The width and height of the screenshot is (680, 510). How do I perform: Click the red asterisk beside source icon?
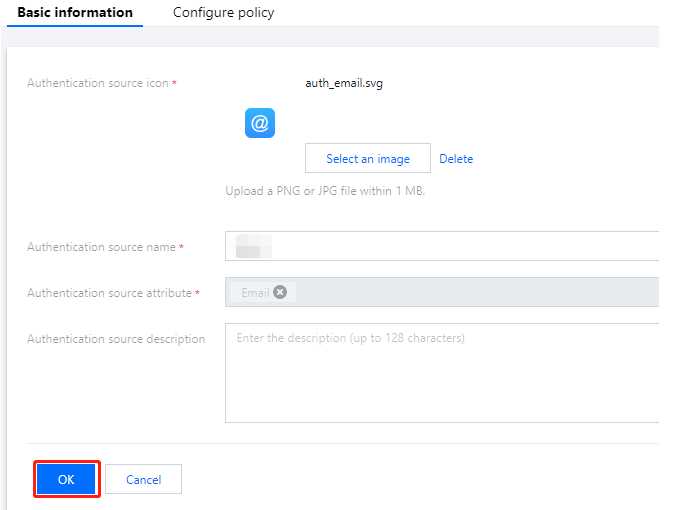(175, 84)
